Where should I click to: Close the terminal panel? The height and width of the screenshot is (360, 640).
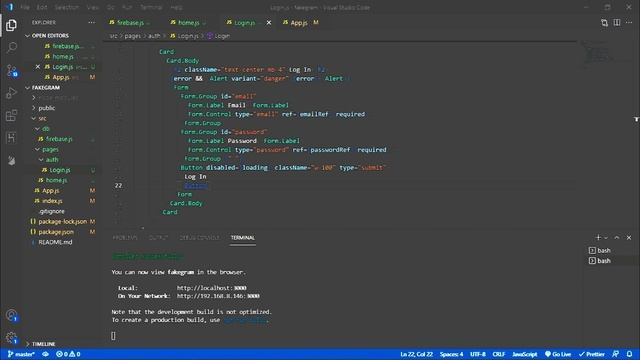click(x=629, y=238)
